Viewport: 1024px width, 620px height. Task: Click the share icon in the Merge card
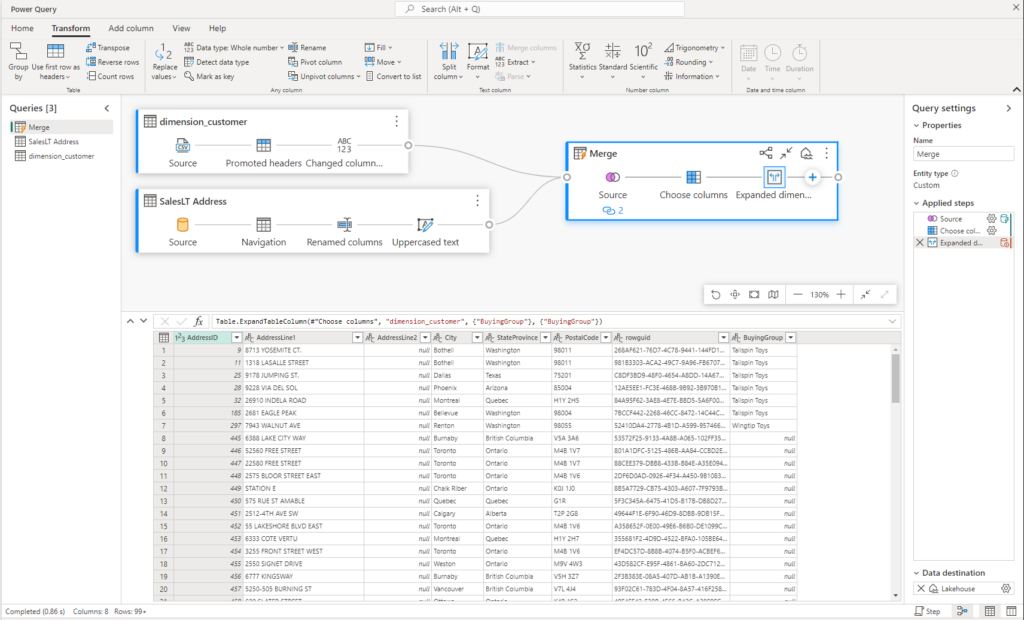(x=766, y=153)
